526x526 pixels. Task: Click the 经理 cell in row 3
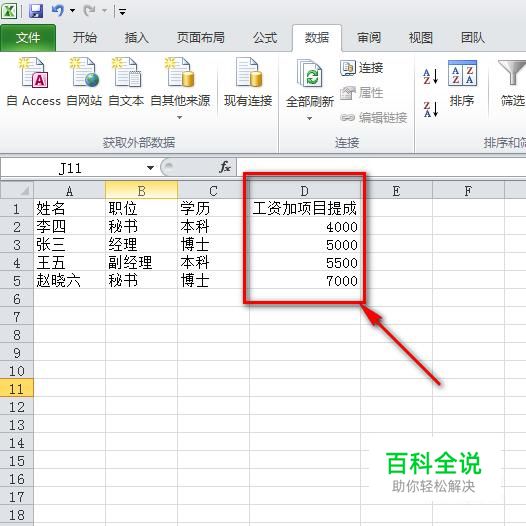(142, 245)
